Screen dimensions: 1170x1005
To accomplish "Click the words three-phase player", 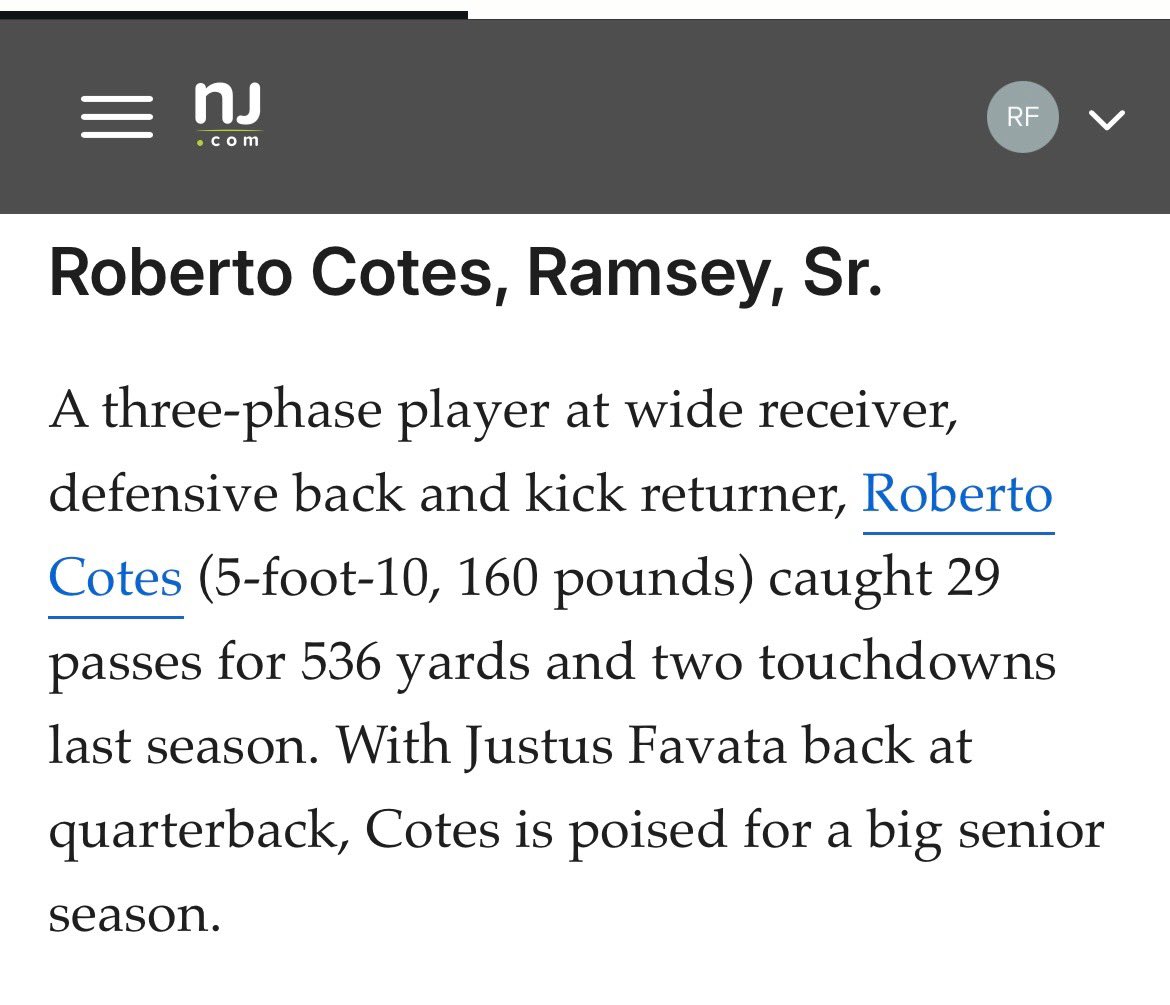I will tap(325, 410).
